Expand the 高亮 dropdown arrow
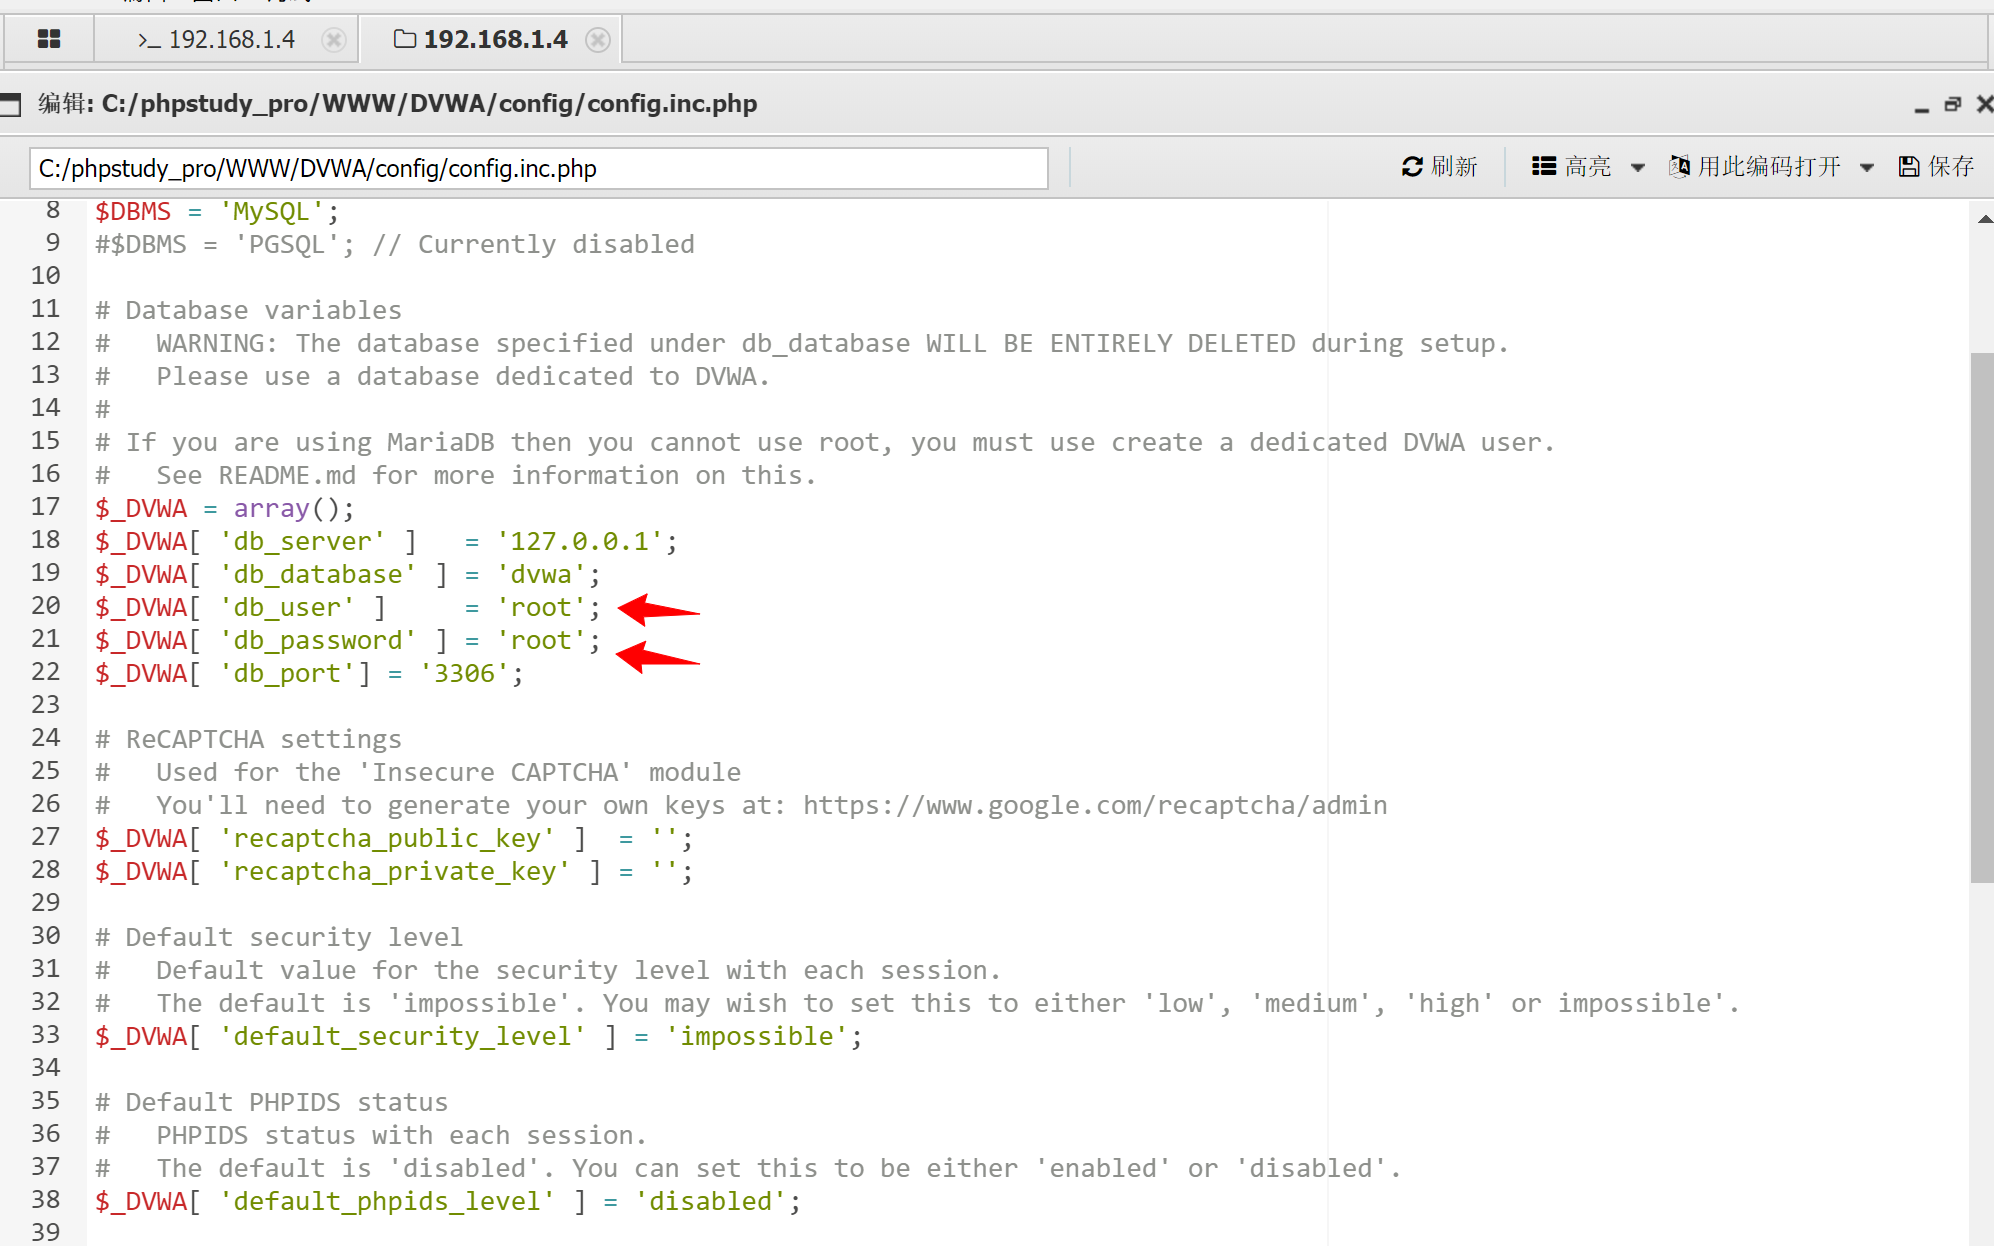Viewport: 1994px width, 1246px height. 1638,167
